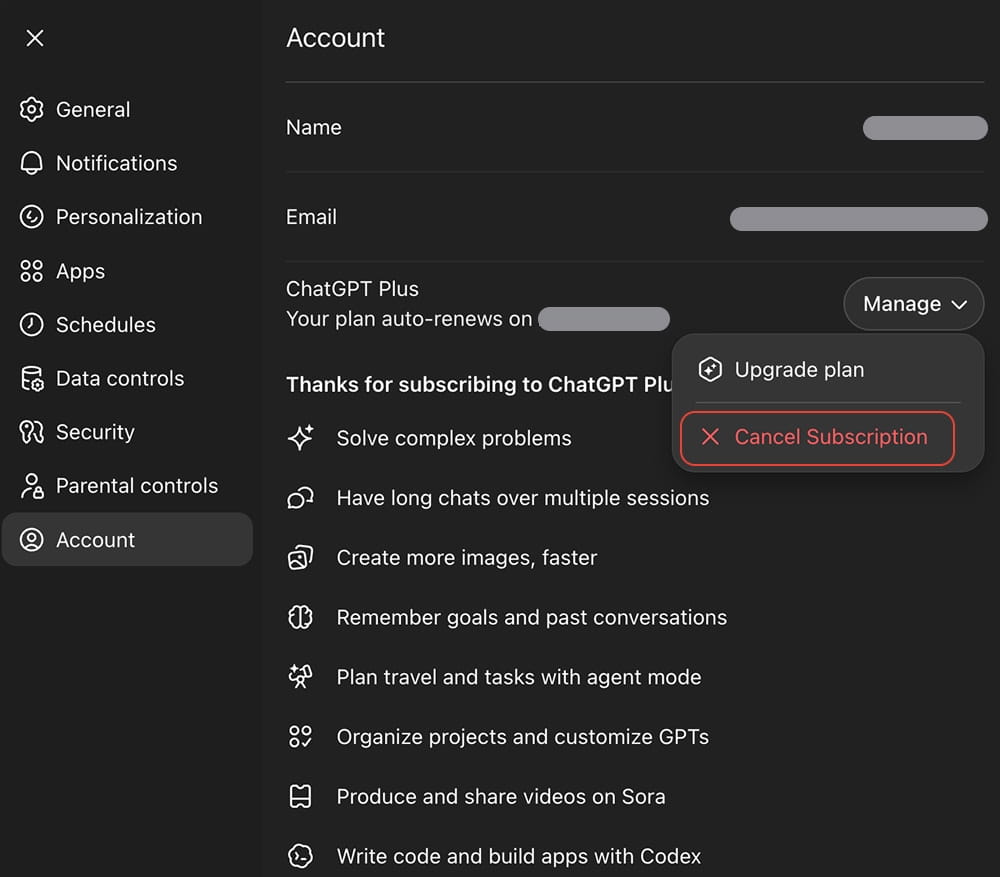
Task: Click 'Plan travel and tasks with agent mode'
Action: 518,677
